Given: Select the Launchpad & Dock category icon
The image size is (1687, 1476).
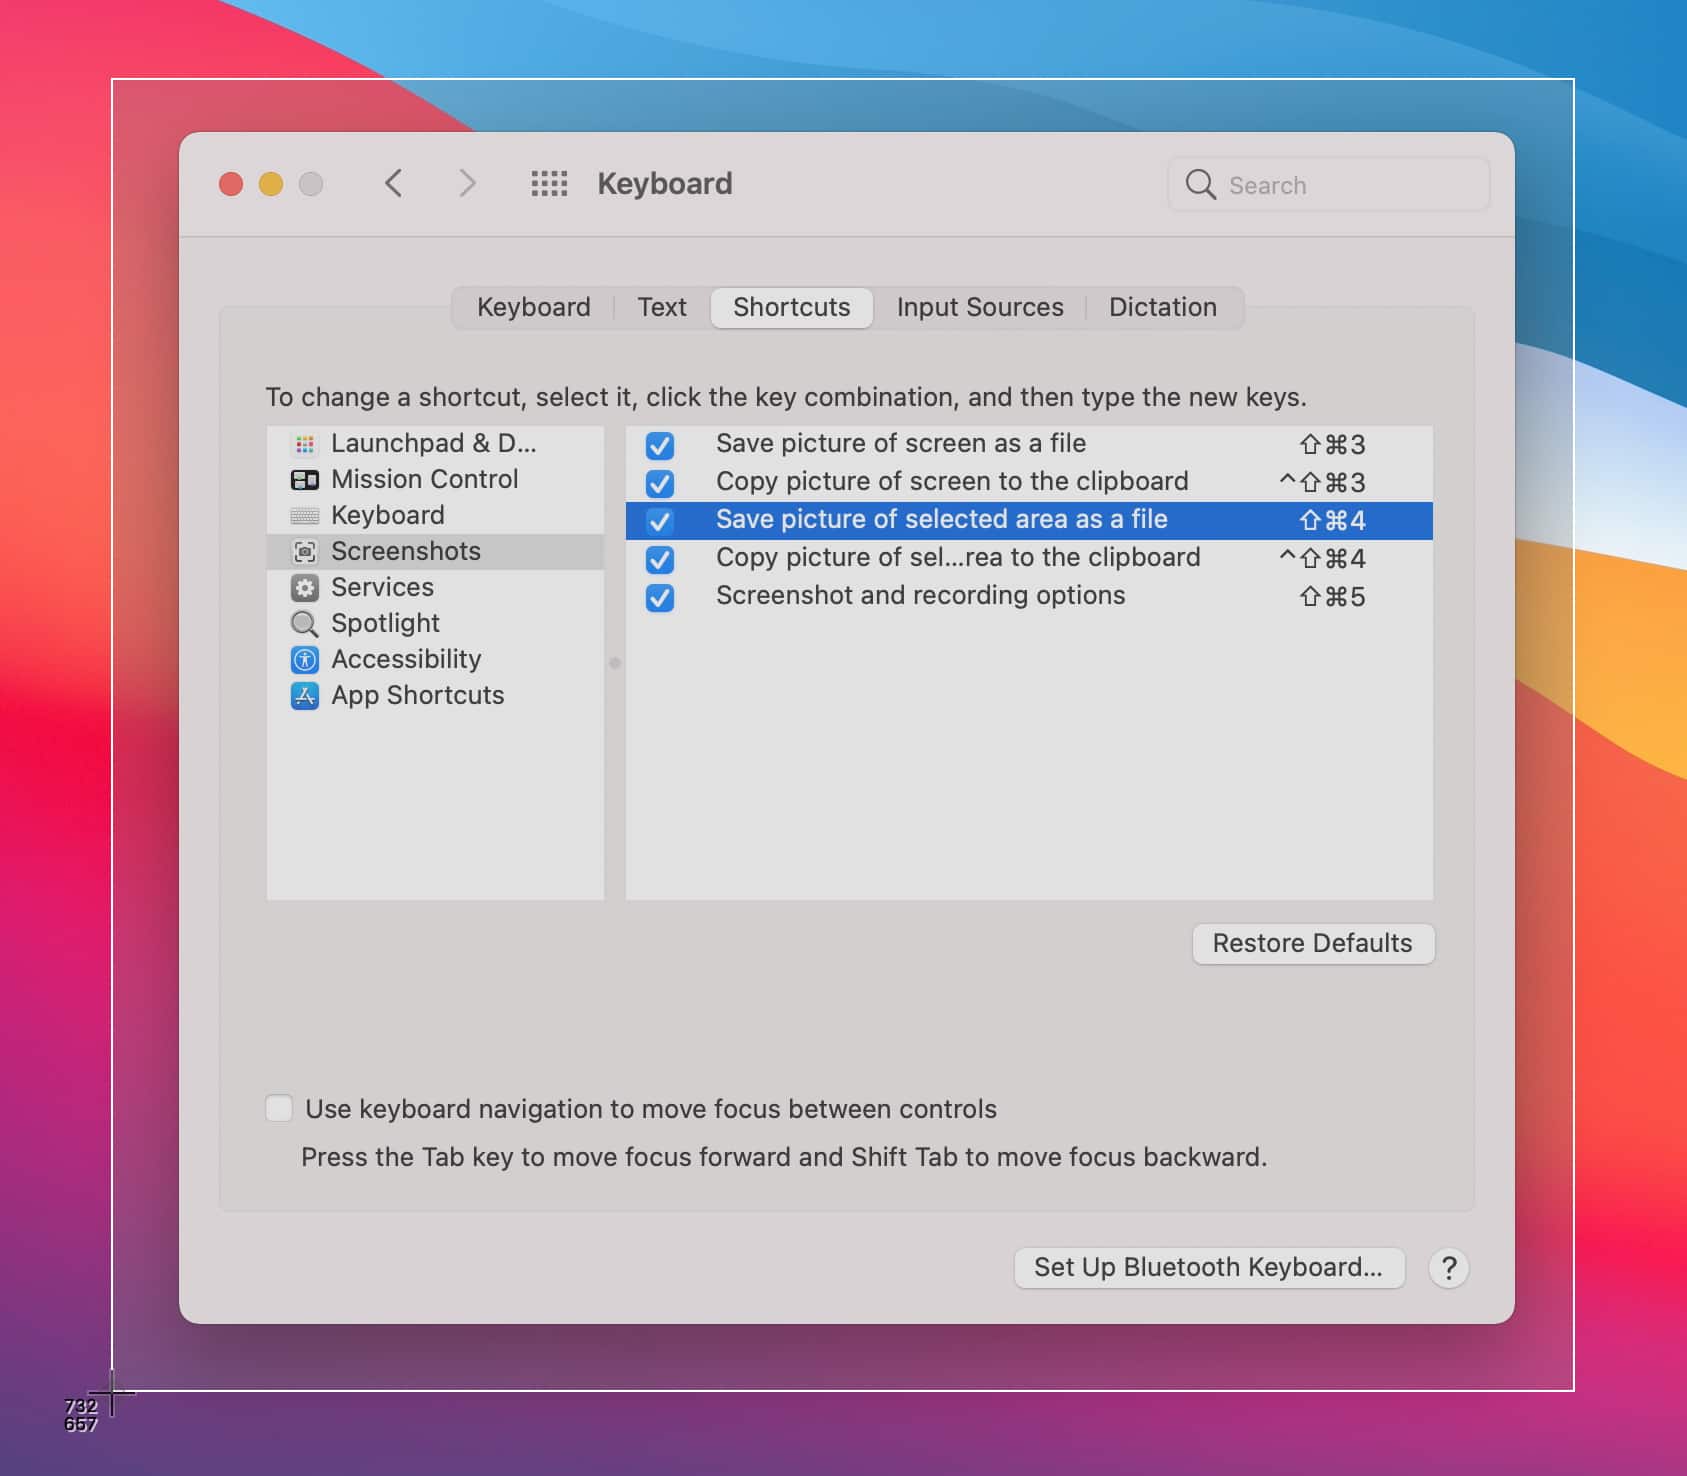Looking at the screenshot, I should (305, 443).
